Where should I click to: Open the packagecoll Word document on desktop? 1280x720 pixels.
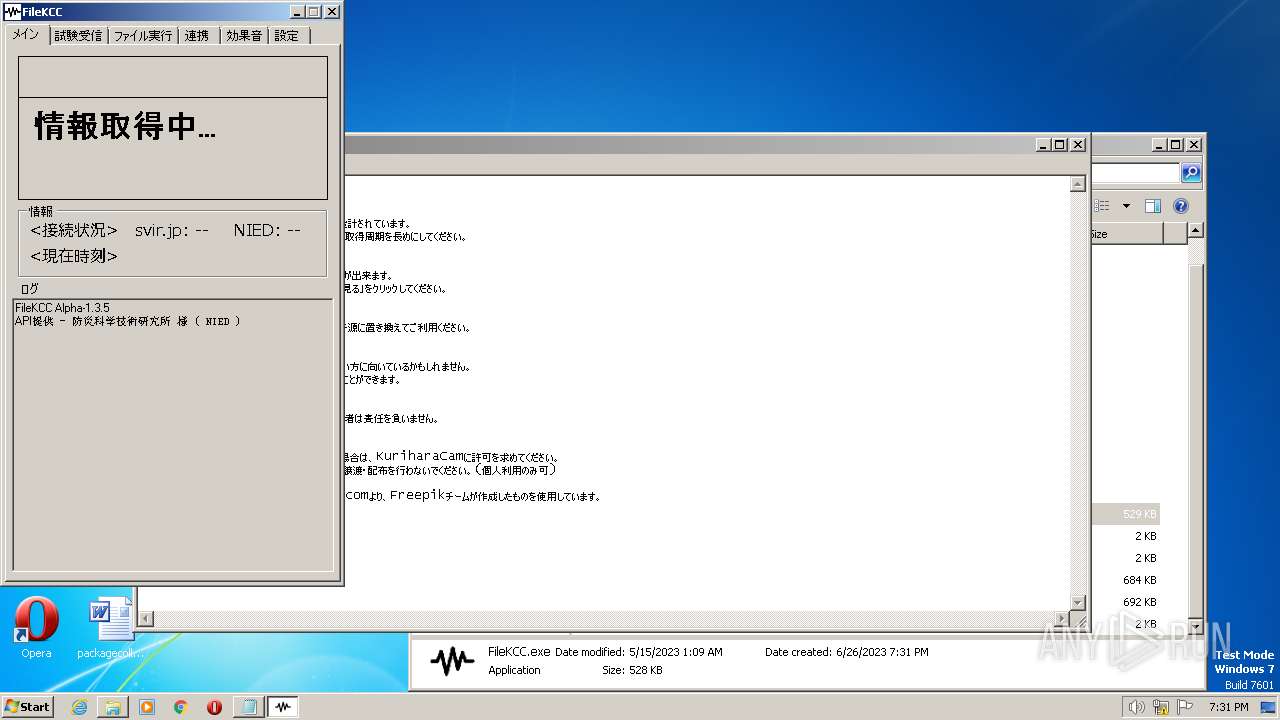point(110,627)
